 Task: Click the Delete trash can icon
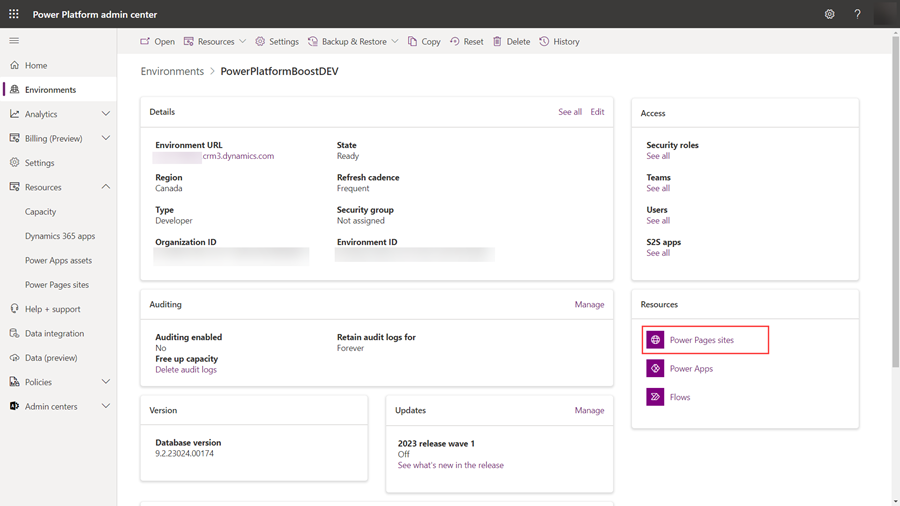click(x=498, y=41)
